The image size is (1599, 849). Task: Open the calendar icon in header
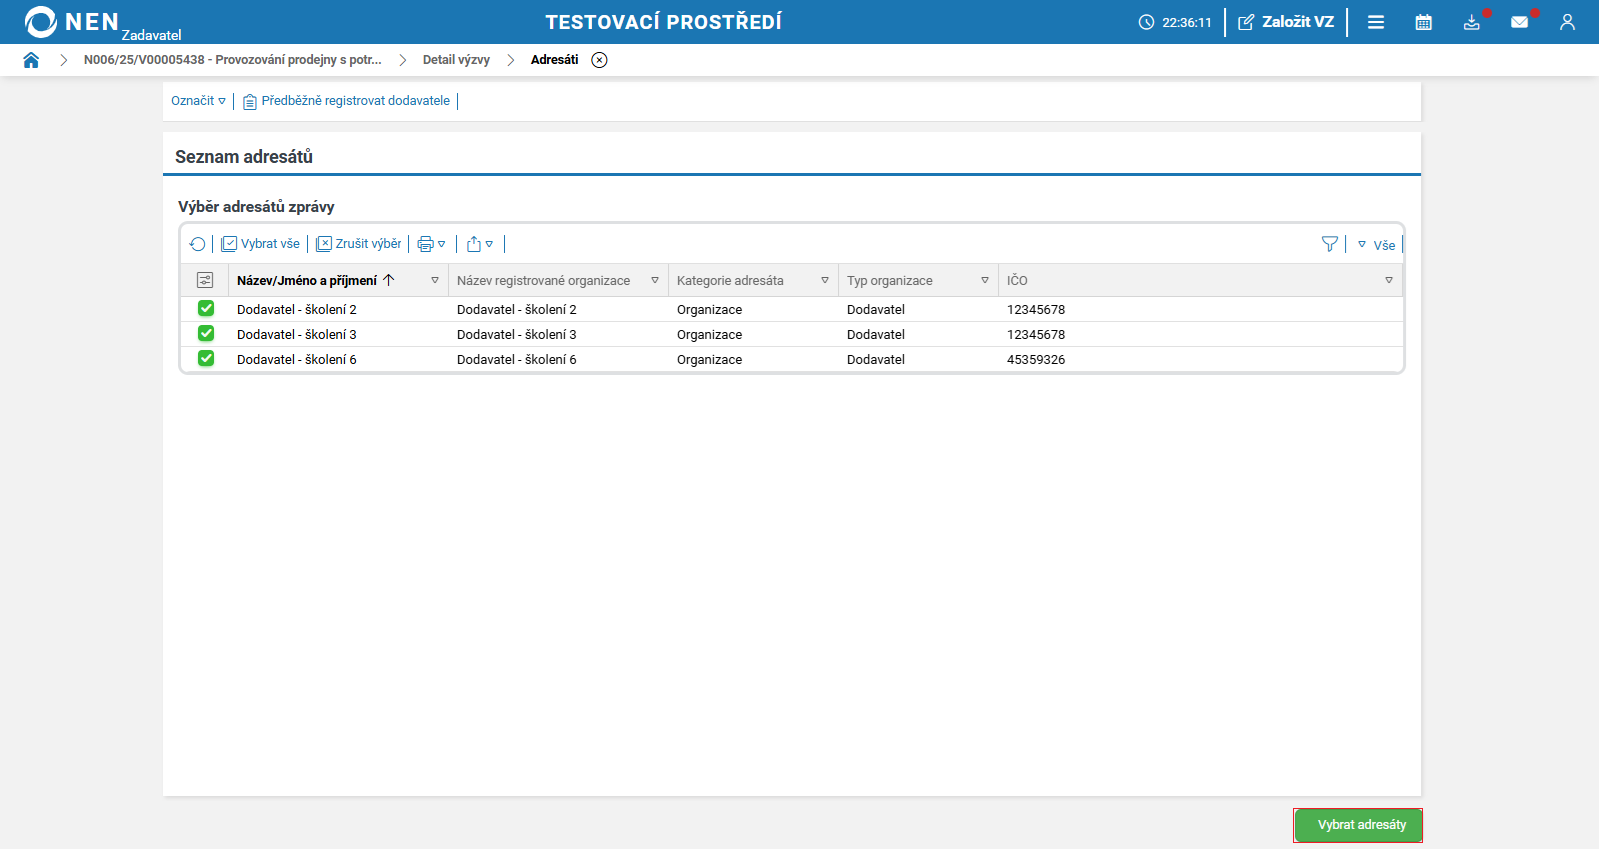[x=1423, y=22]
